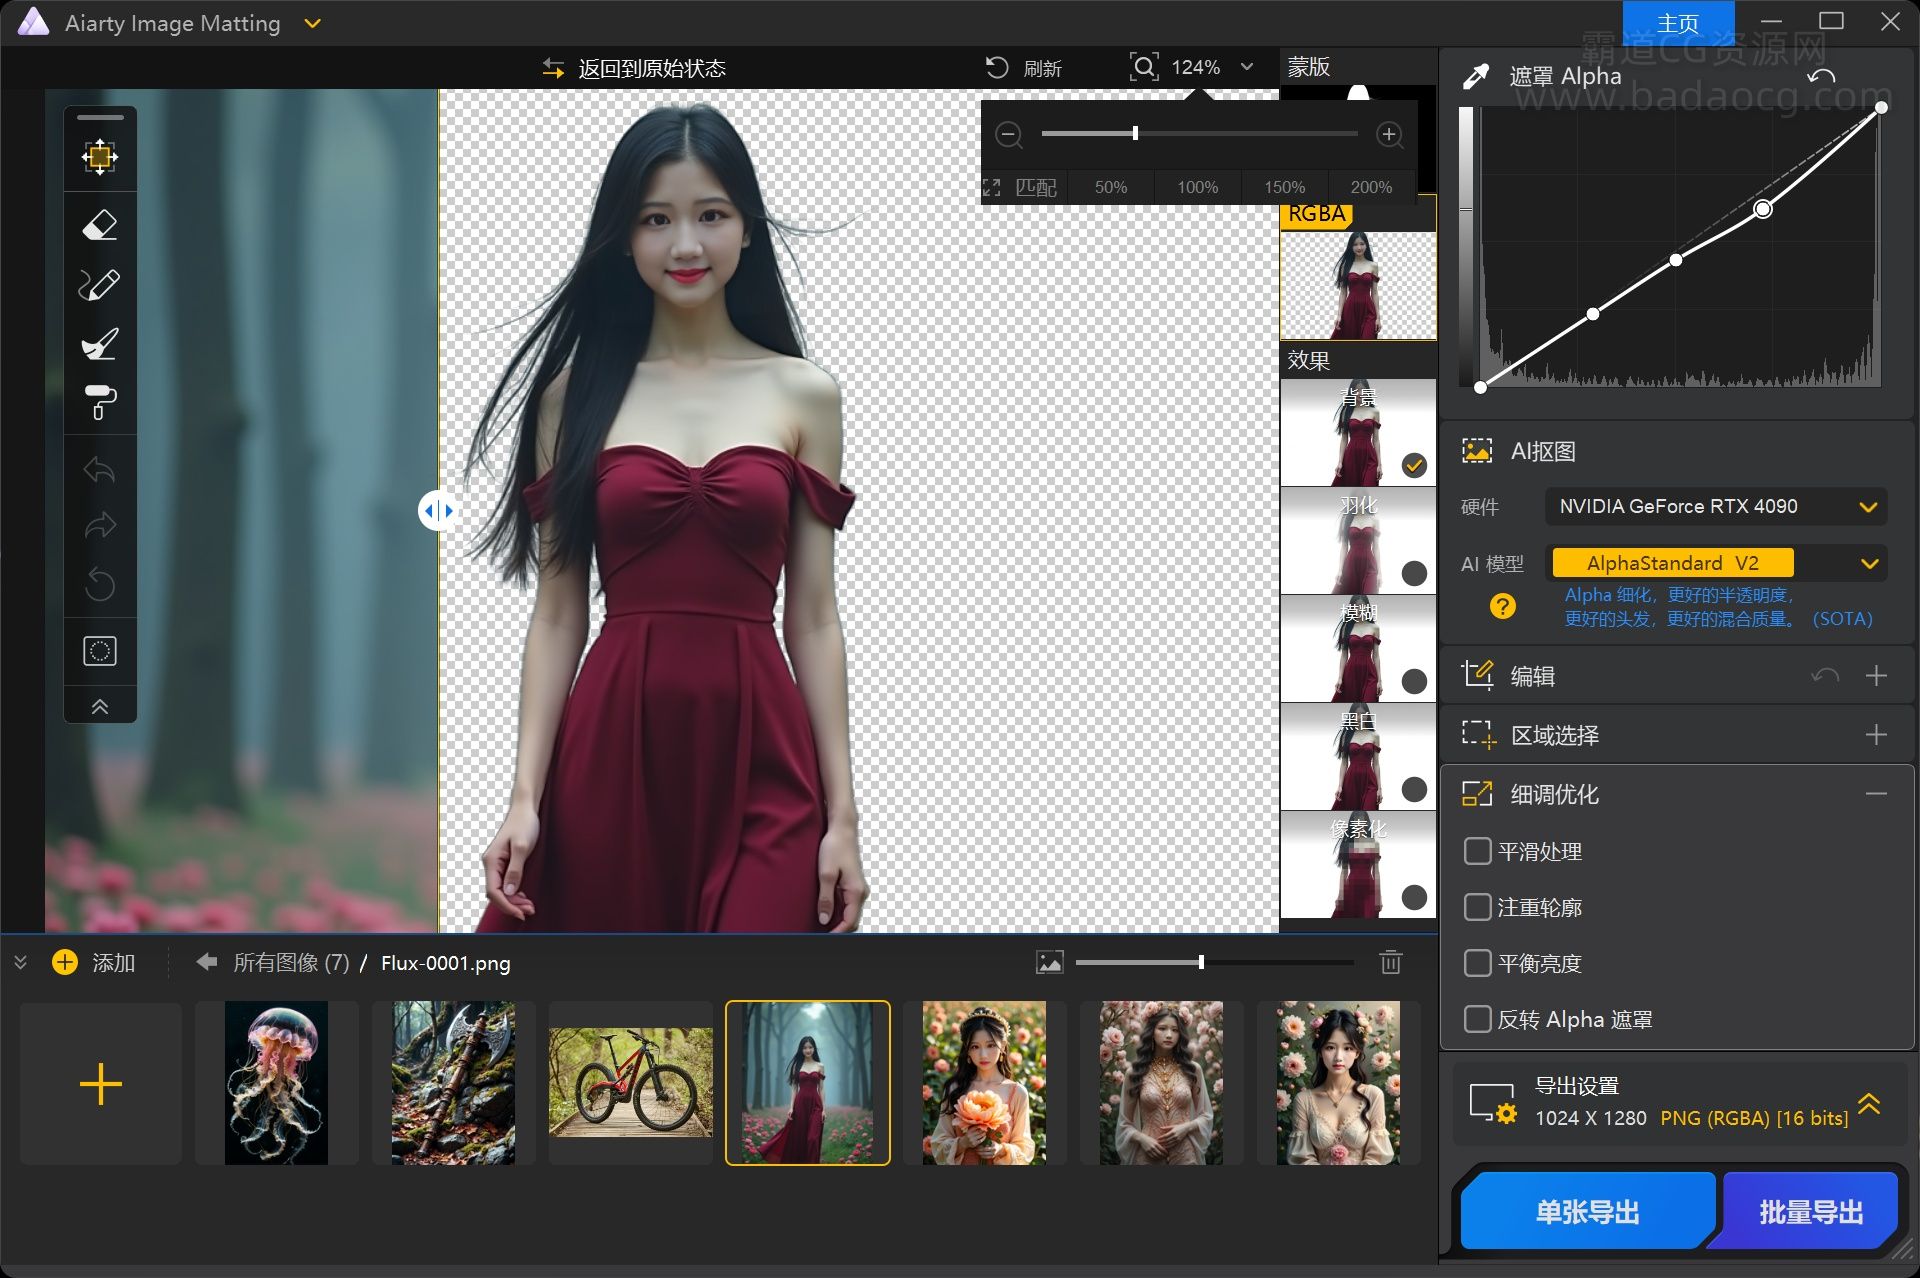The image size is (1920, 1278).
Task: Select the Brush tool
Action: (100, 285)
